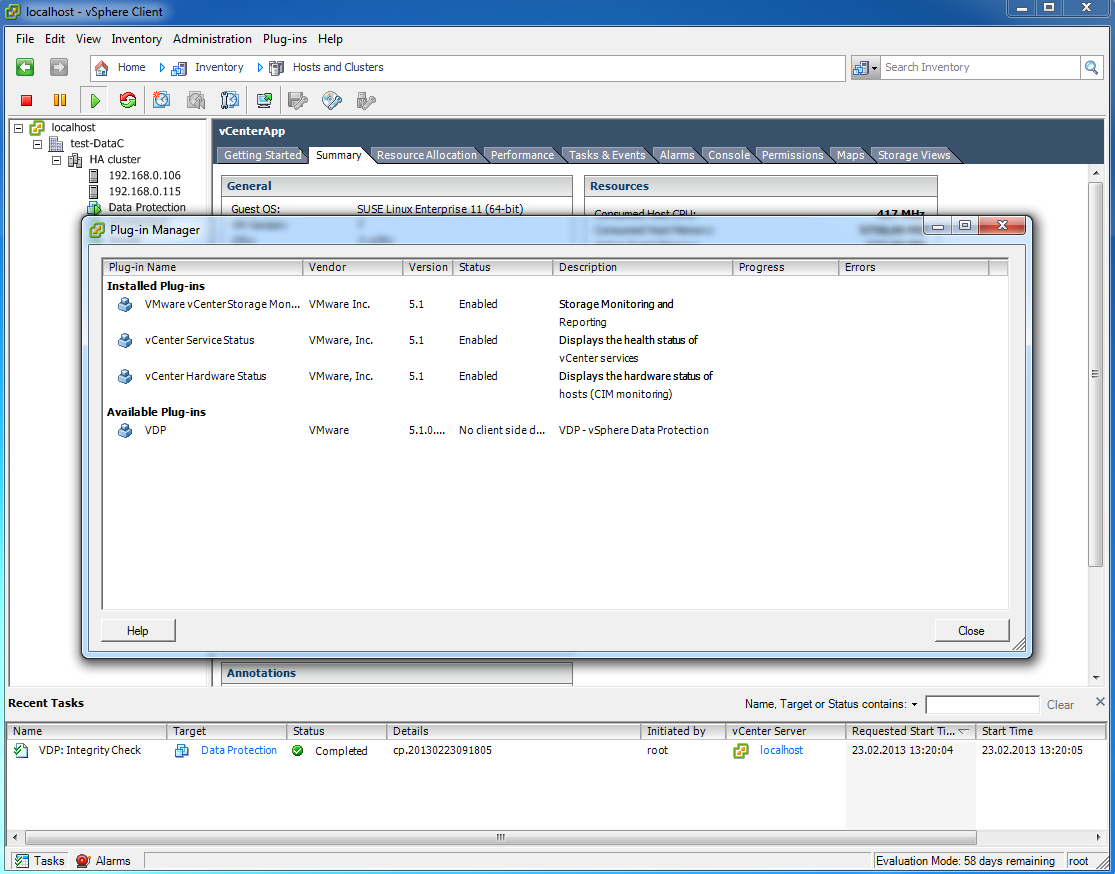This screenshot has width=1115, height=874.
Task: Click the CD/DVD drive connection icon
Action: (x=331, y=100)
